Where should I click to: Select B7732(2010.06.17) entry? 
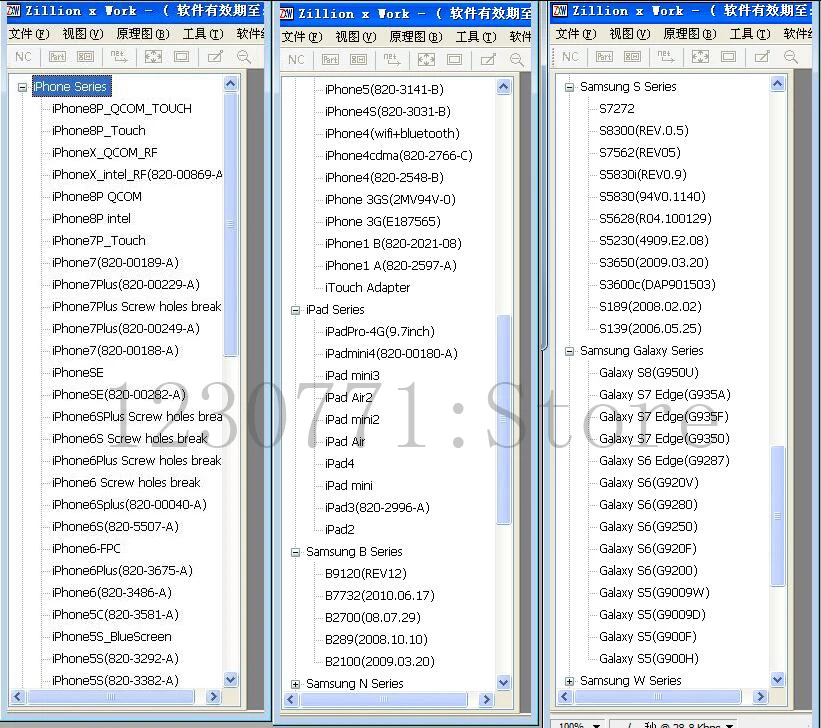pos(380,596)
